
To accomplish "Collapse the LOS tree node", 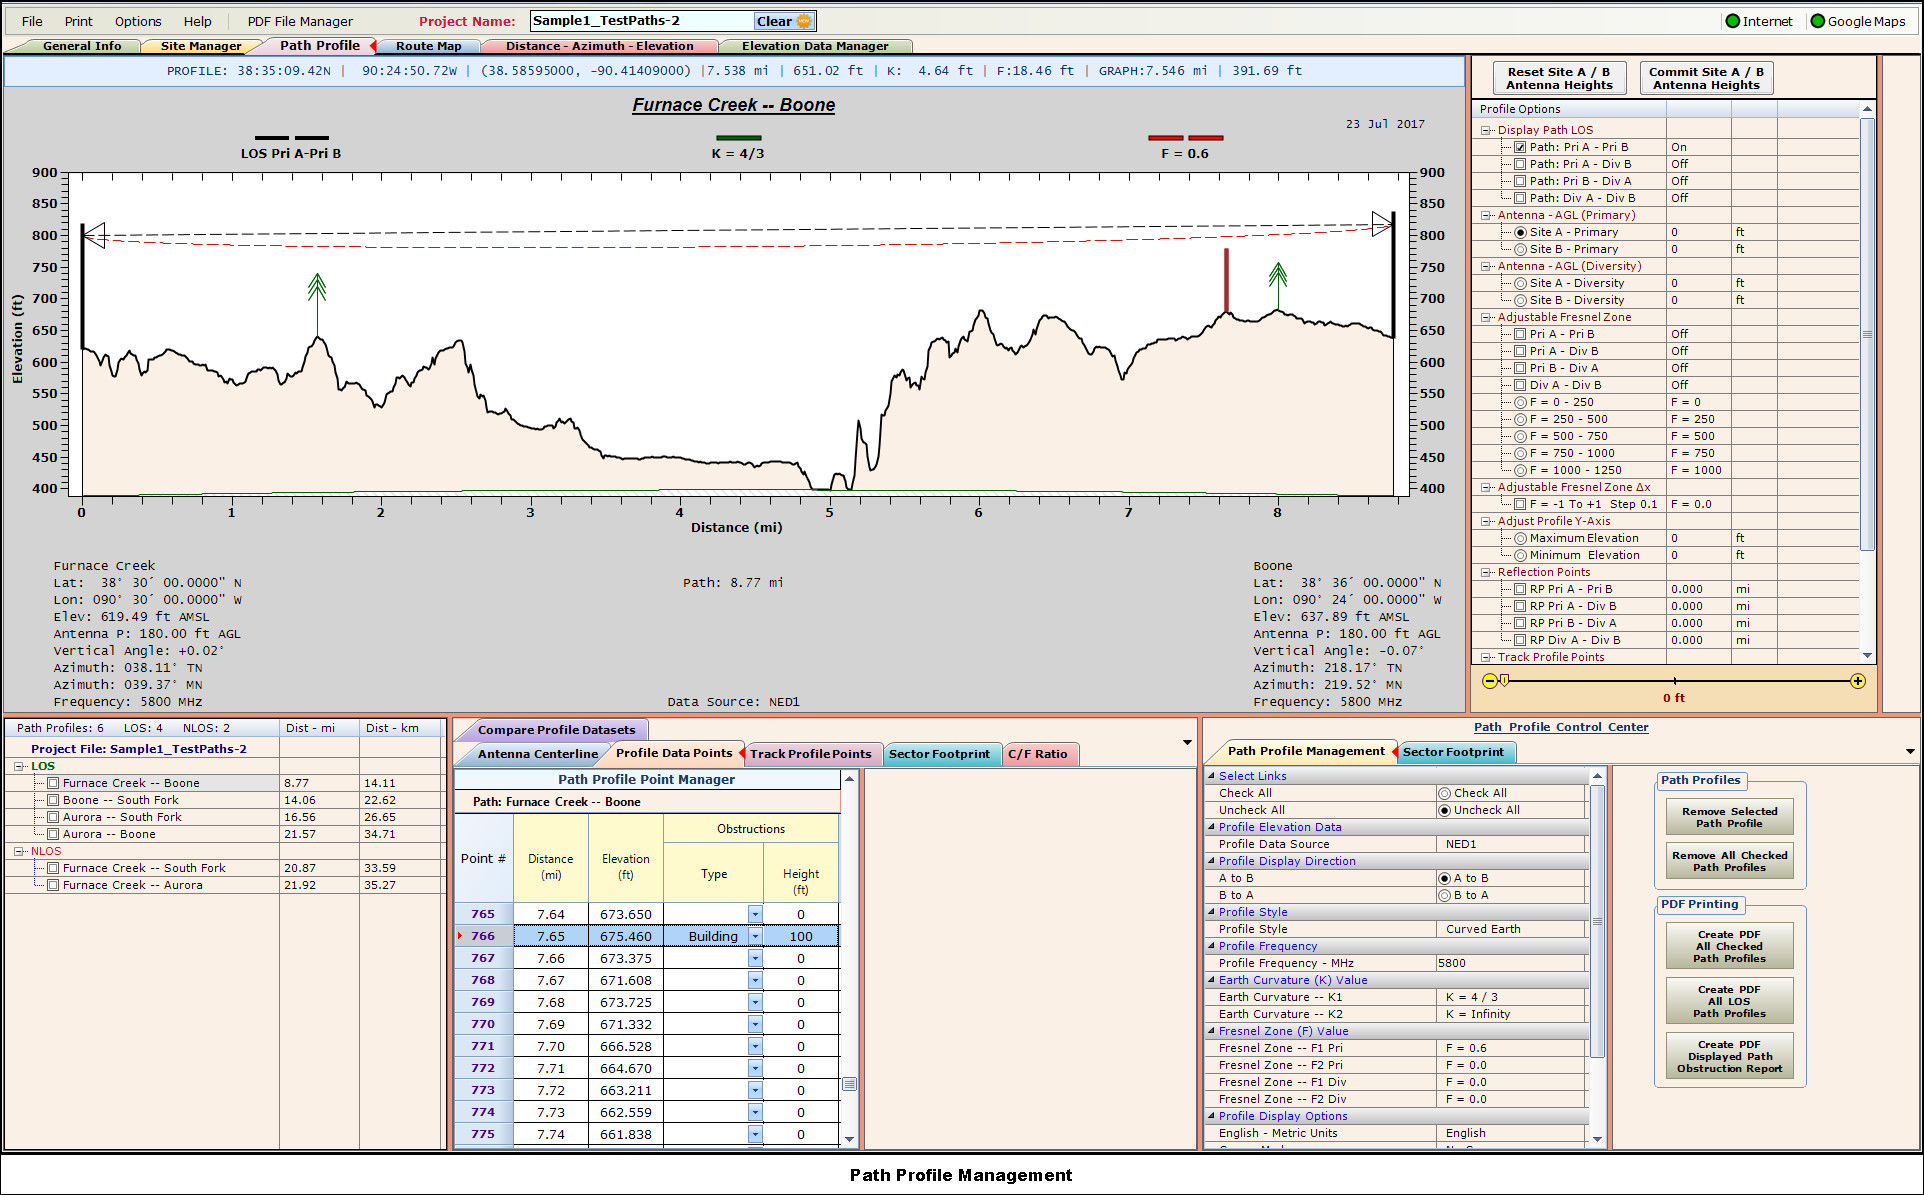I will click(19, 766).
